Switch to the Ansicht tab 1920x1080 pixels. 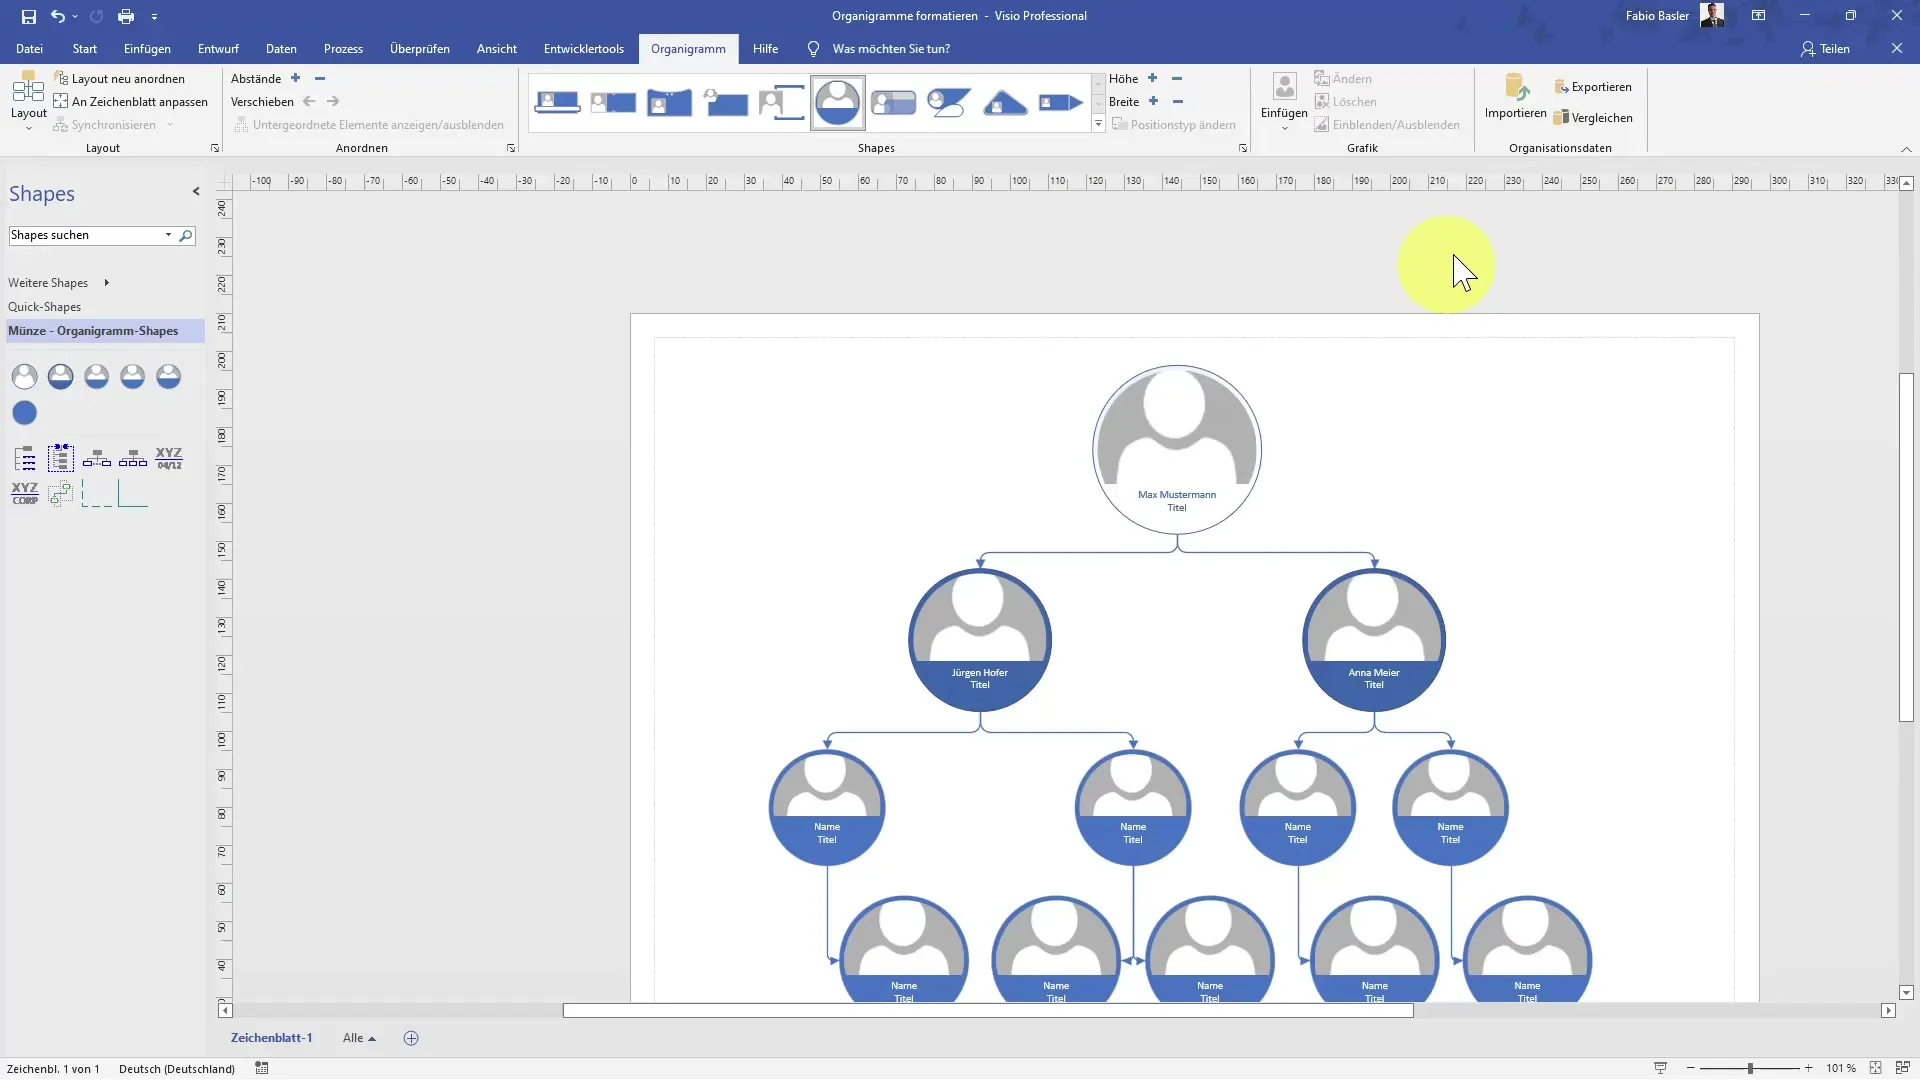tap(497, 48)
